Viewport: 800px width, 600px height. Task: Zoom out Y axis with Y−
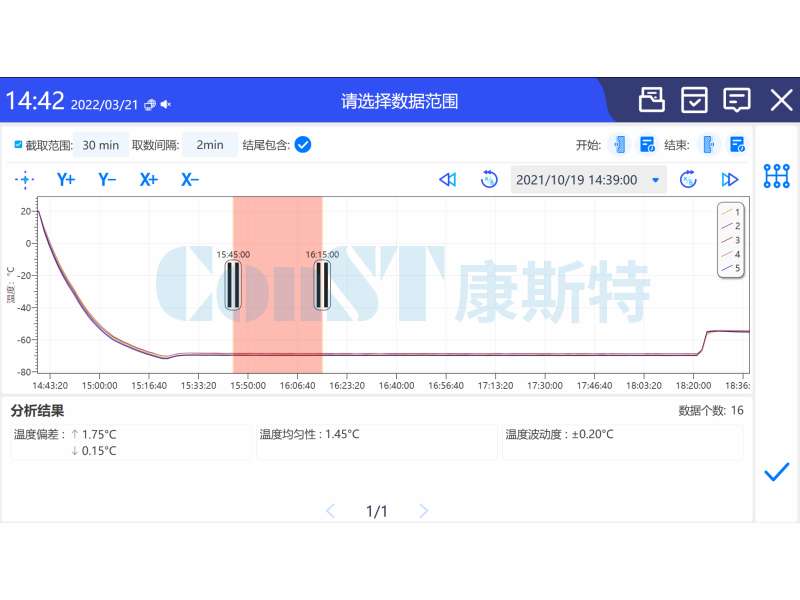[x=107, y=180]
